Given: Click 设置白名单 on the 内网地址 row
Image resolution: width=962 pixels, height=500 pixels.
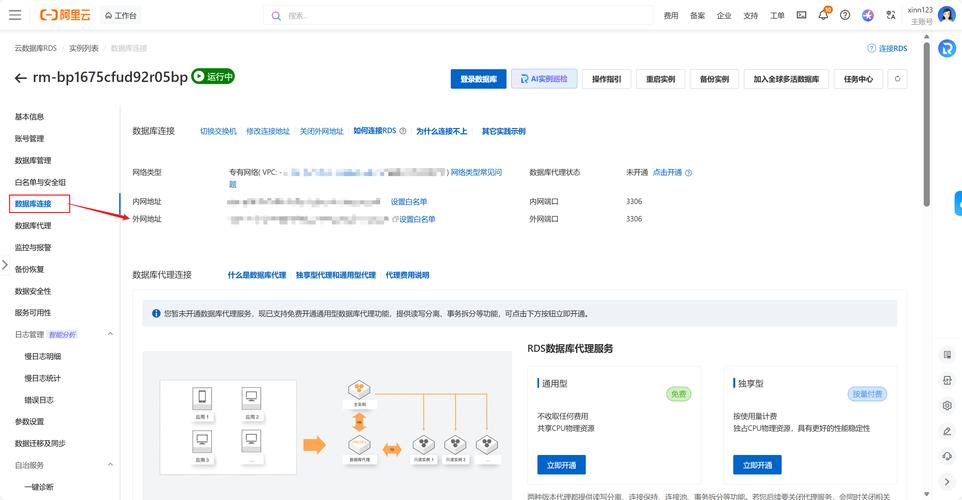Looking at the screenshot, I should click(x=409, y=201).
